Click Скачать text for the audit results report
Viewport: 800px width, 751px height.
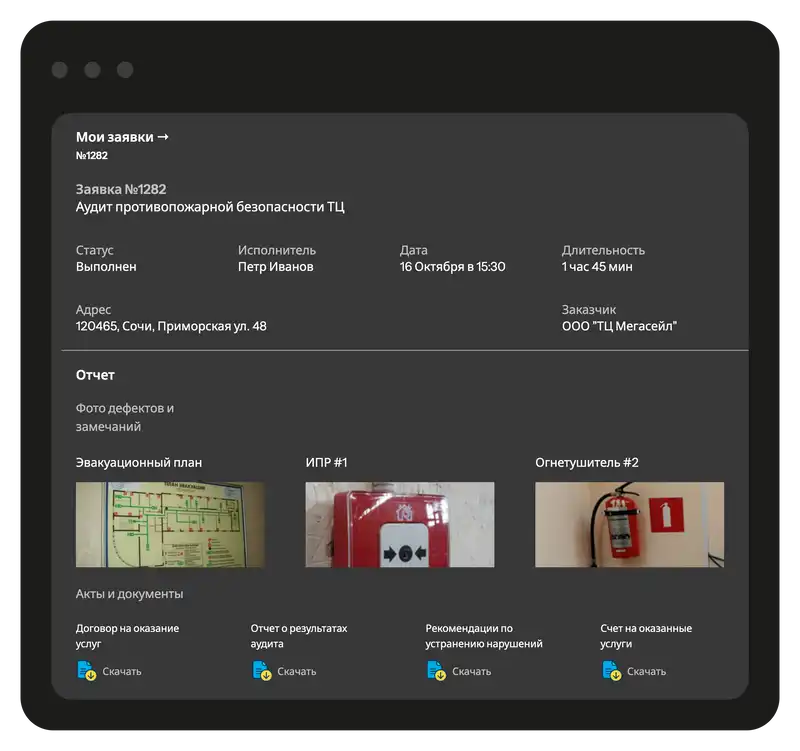click(x=297, y=672)
